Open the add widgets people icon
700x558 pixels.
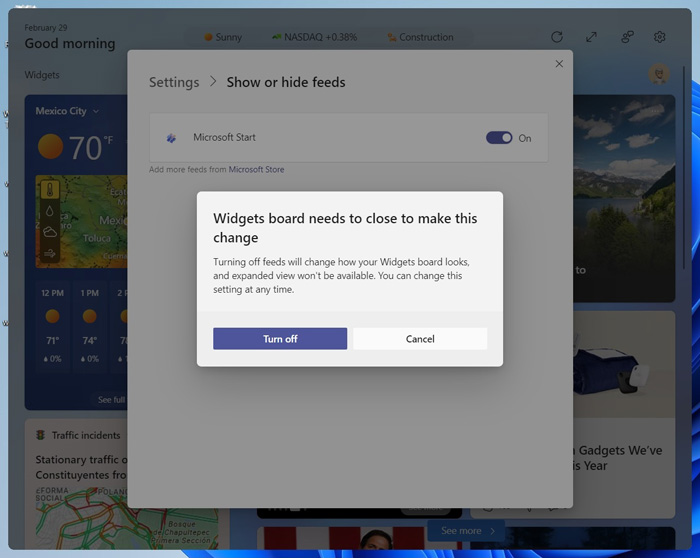627,37
